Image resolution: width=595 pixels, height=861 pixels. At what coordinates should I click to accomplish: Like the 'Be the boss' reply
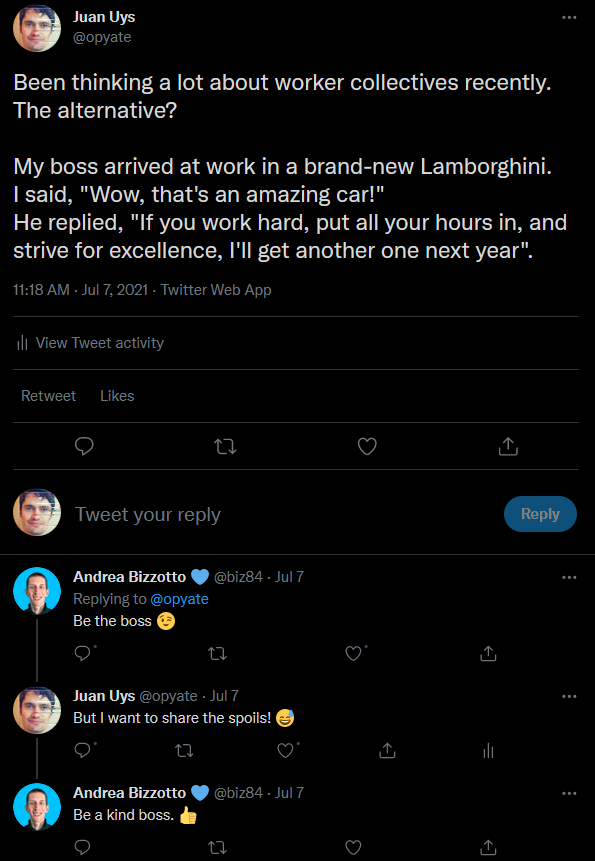tap(353, 653)
